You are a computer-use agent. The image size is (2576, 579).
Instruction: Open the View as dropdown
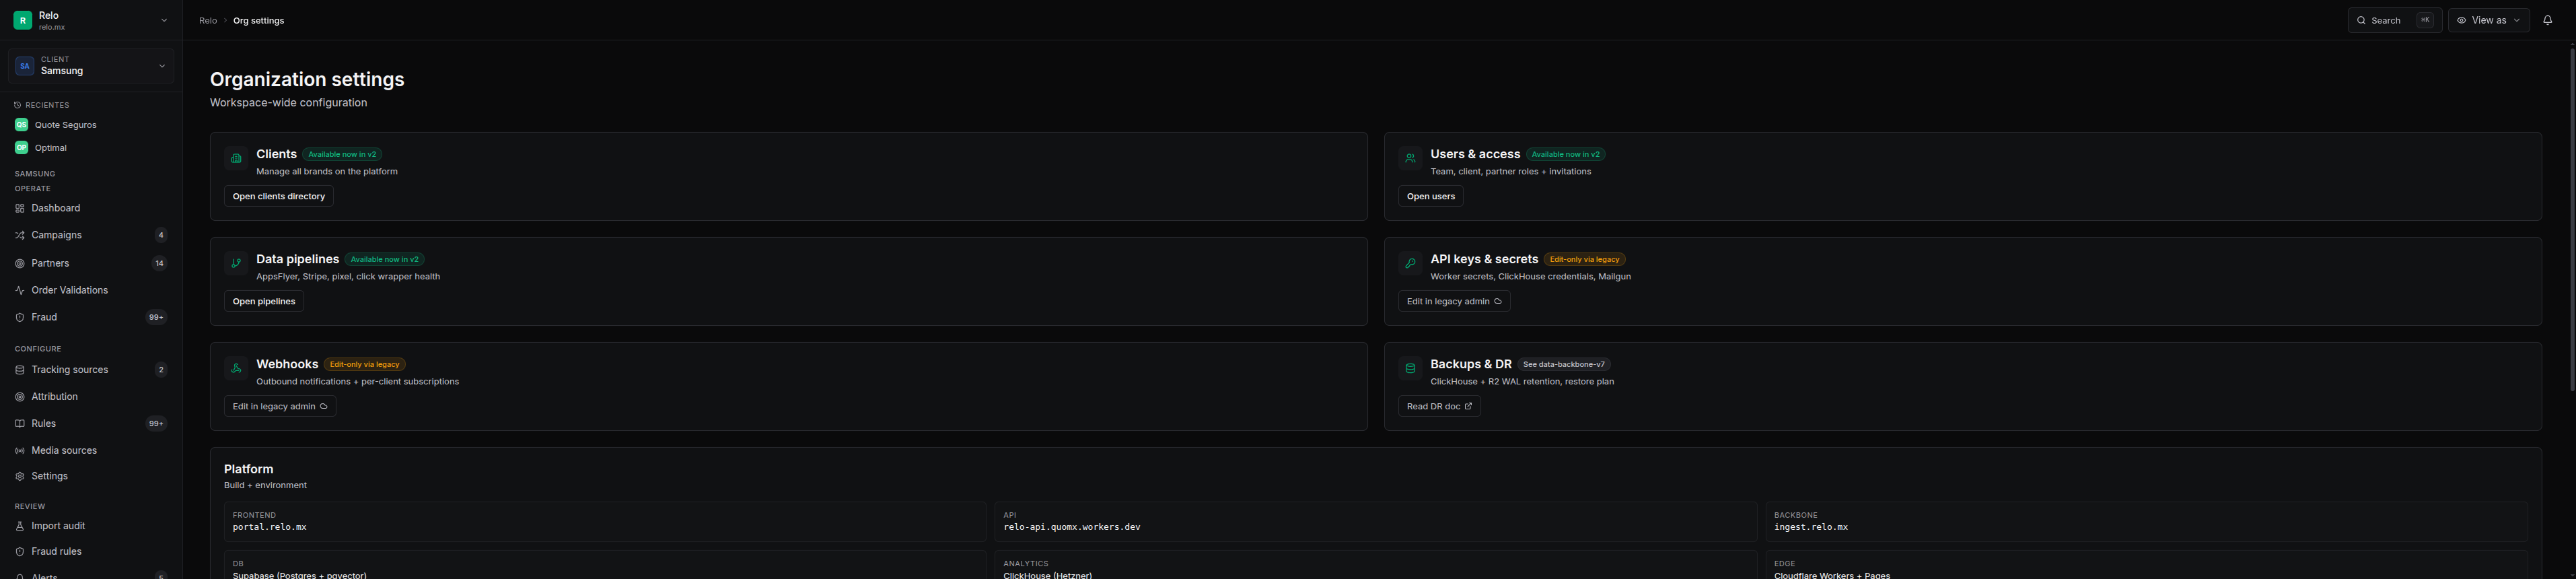[2489, 20]
